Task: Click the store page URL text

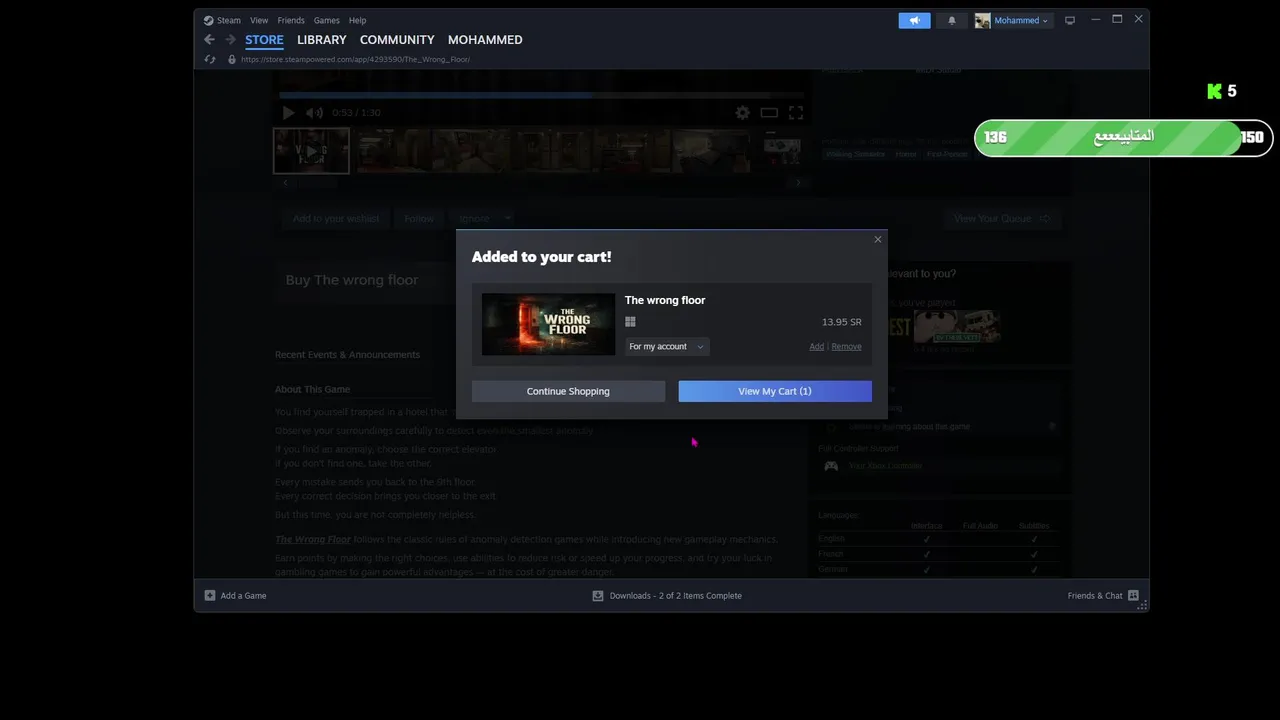Action: coord(355,59)
